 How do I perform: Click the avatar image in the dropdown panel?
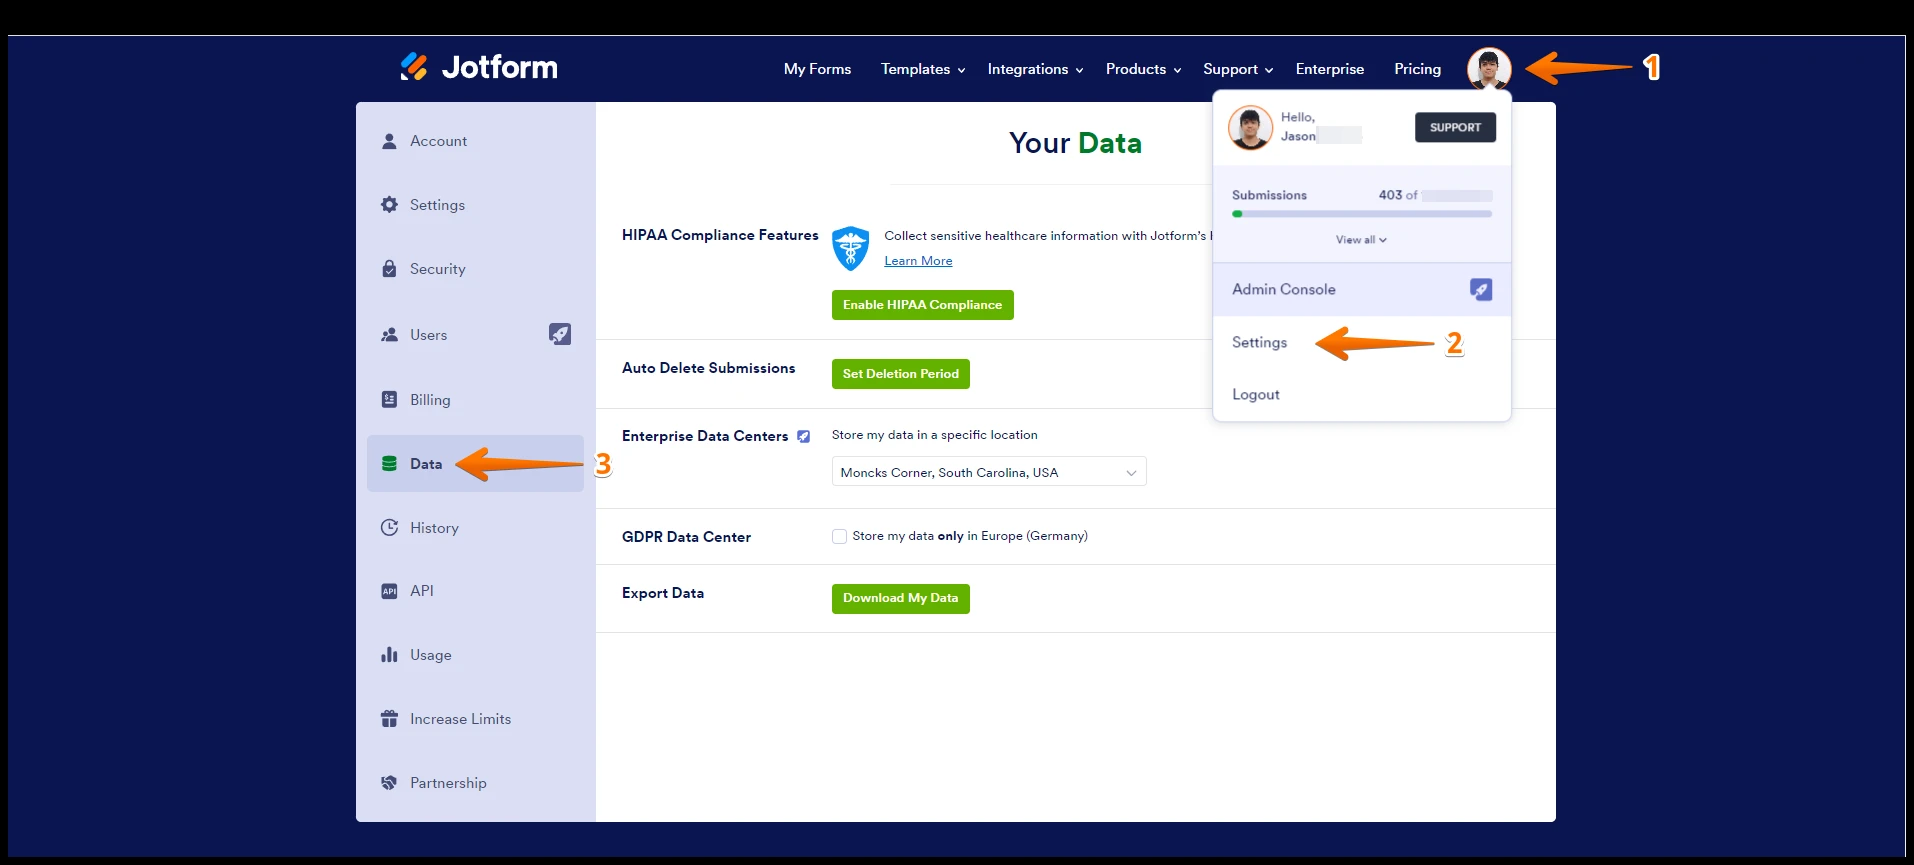1250,127
